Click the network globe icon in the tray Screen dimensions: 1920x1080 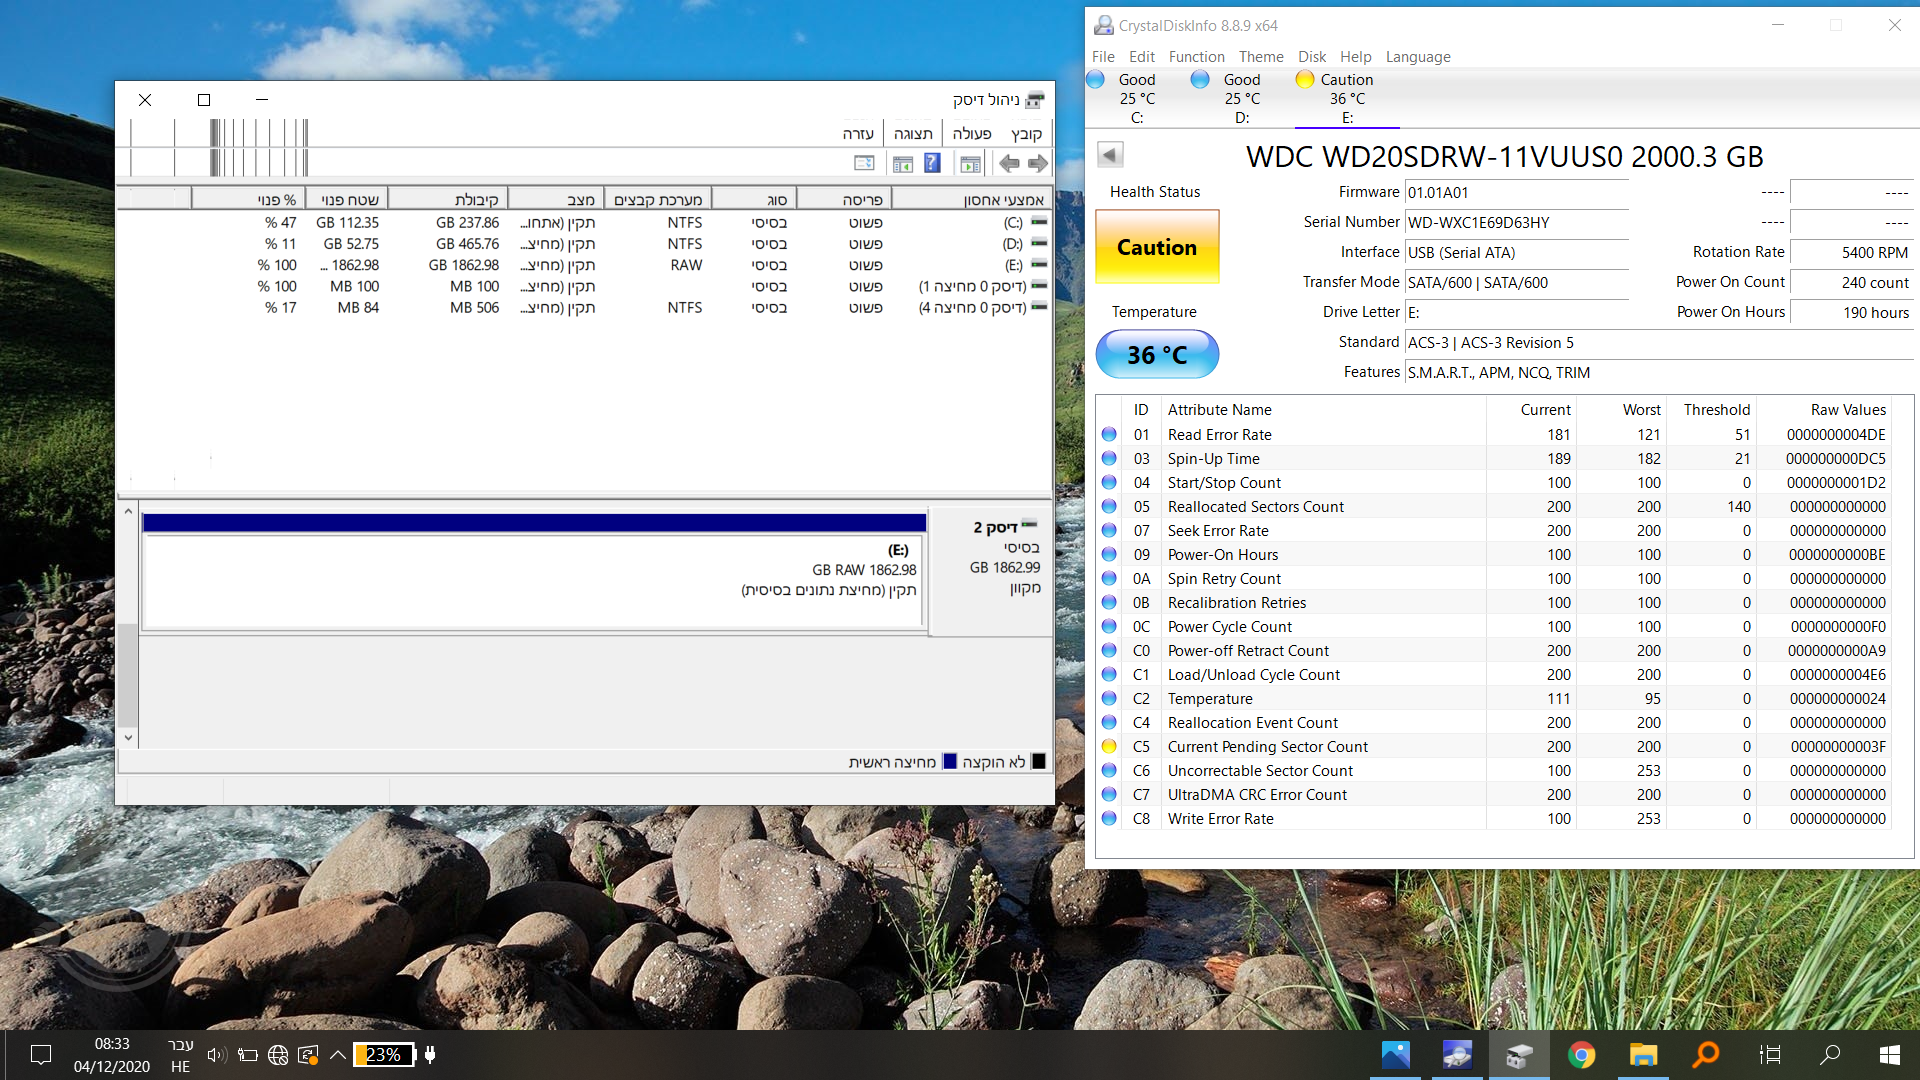click(278, 1055)
